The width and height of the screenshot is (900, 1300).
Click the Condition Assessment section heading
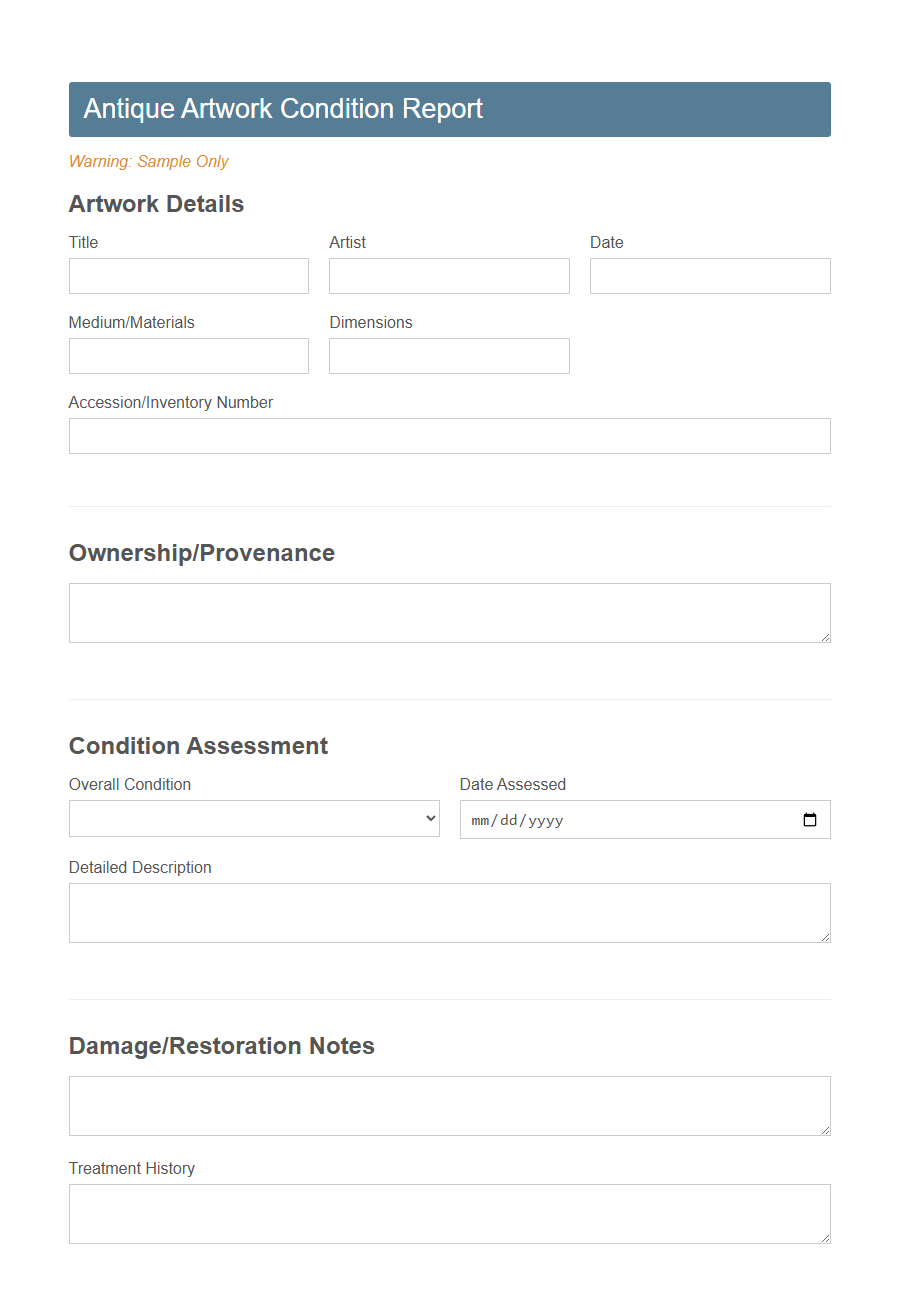coord(198,745)
